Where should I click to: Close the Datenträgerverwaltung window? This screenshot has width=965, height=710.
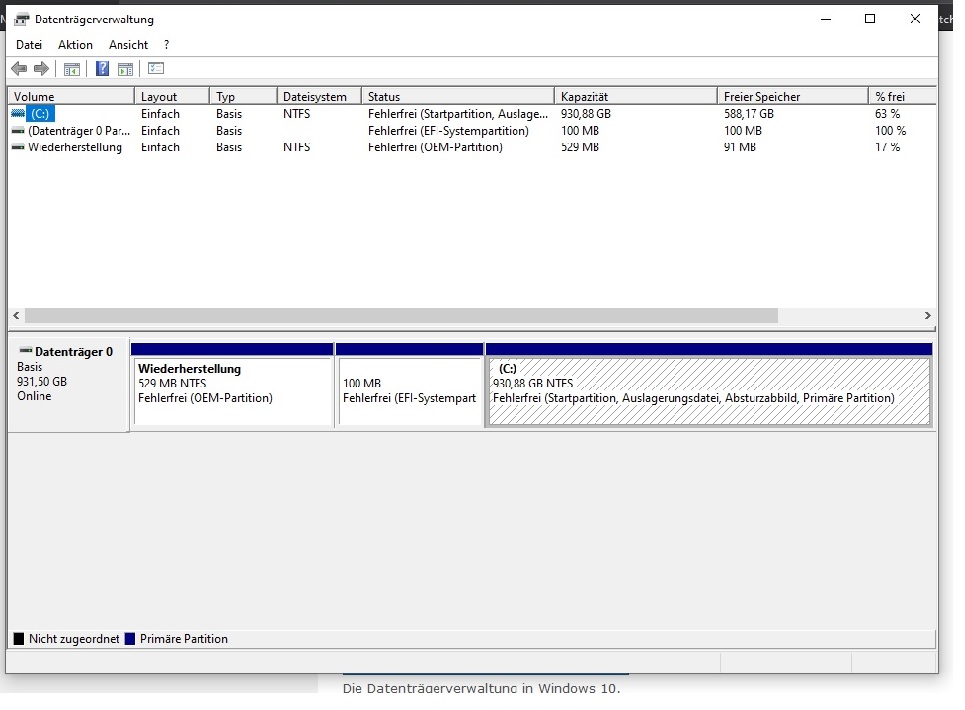(915, 19)
